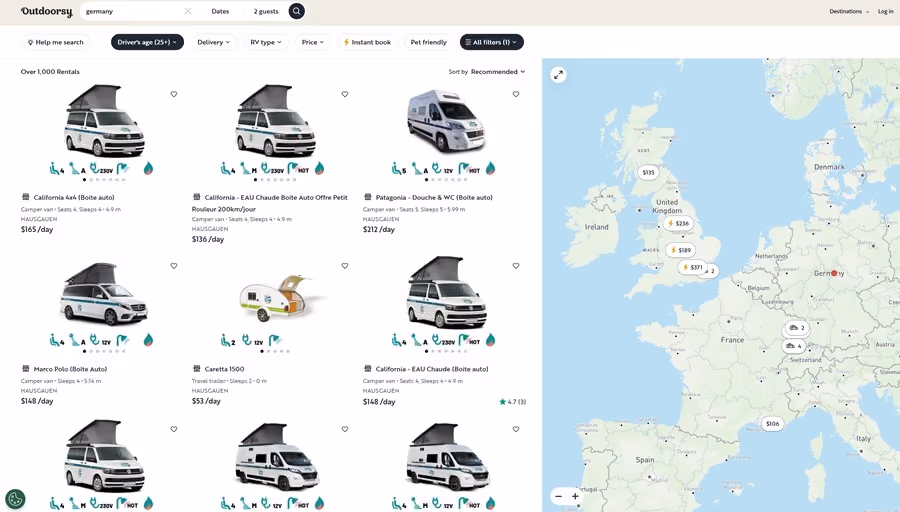Click Help me search button
The height and width of the screenshot is (512, 900).
56,42
